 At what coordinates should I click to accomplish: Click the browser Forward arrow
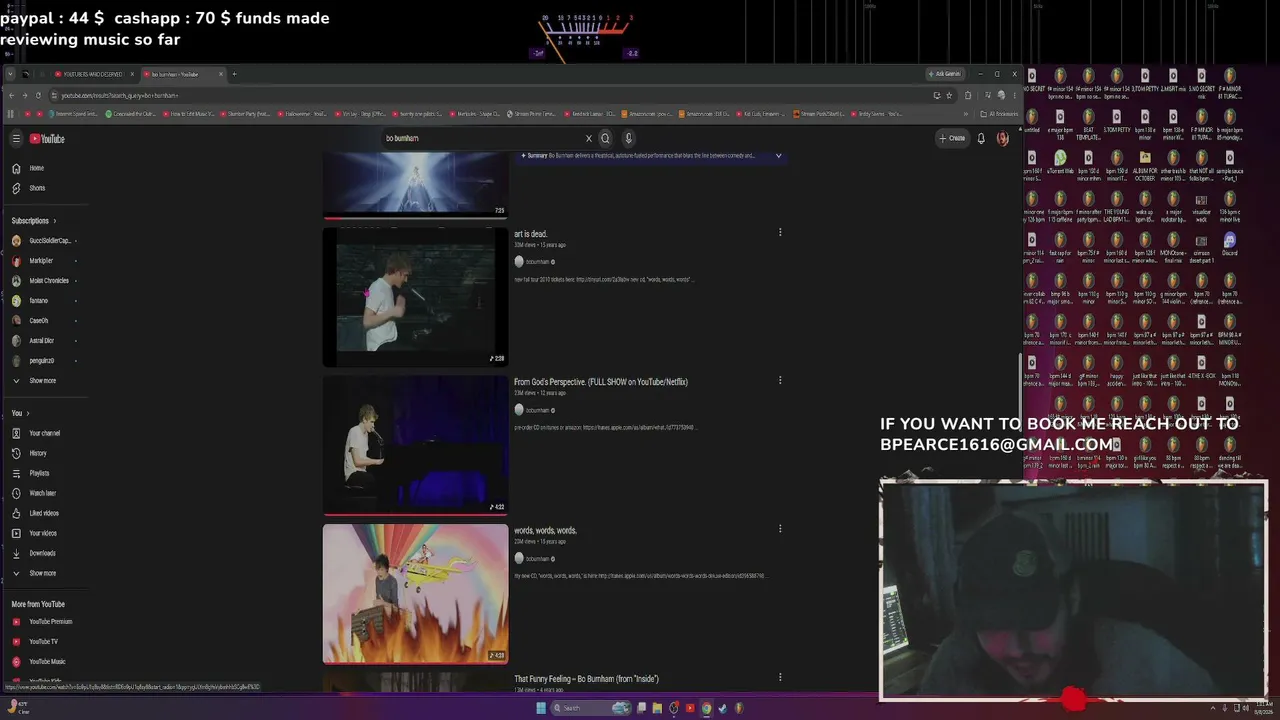tap(25, 96)
